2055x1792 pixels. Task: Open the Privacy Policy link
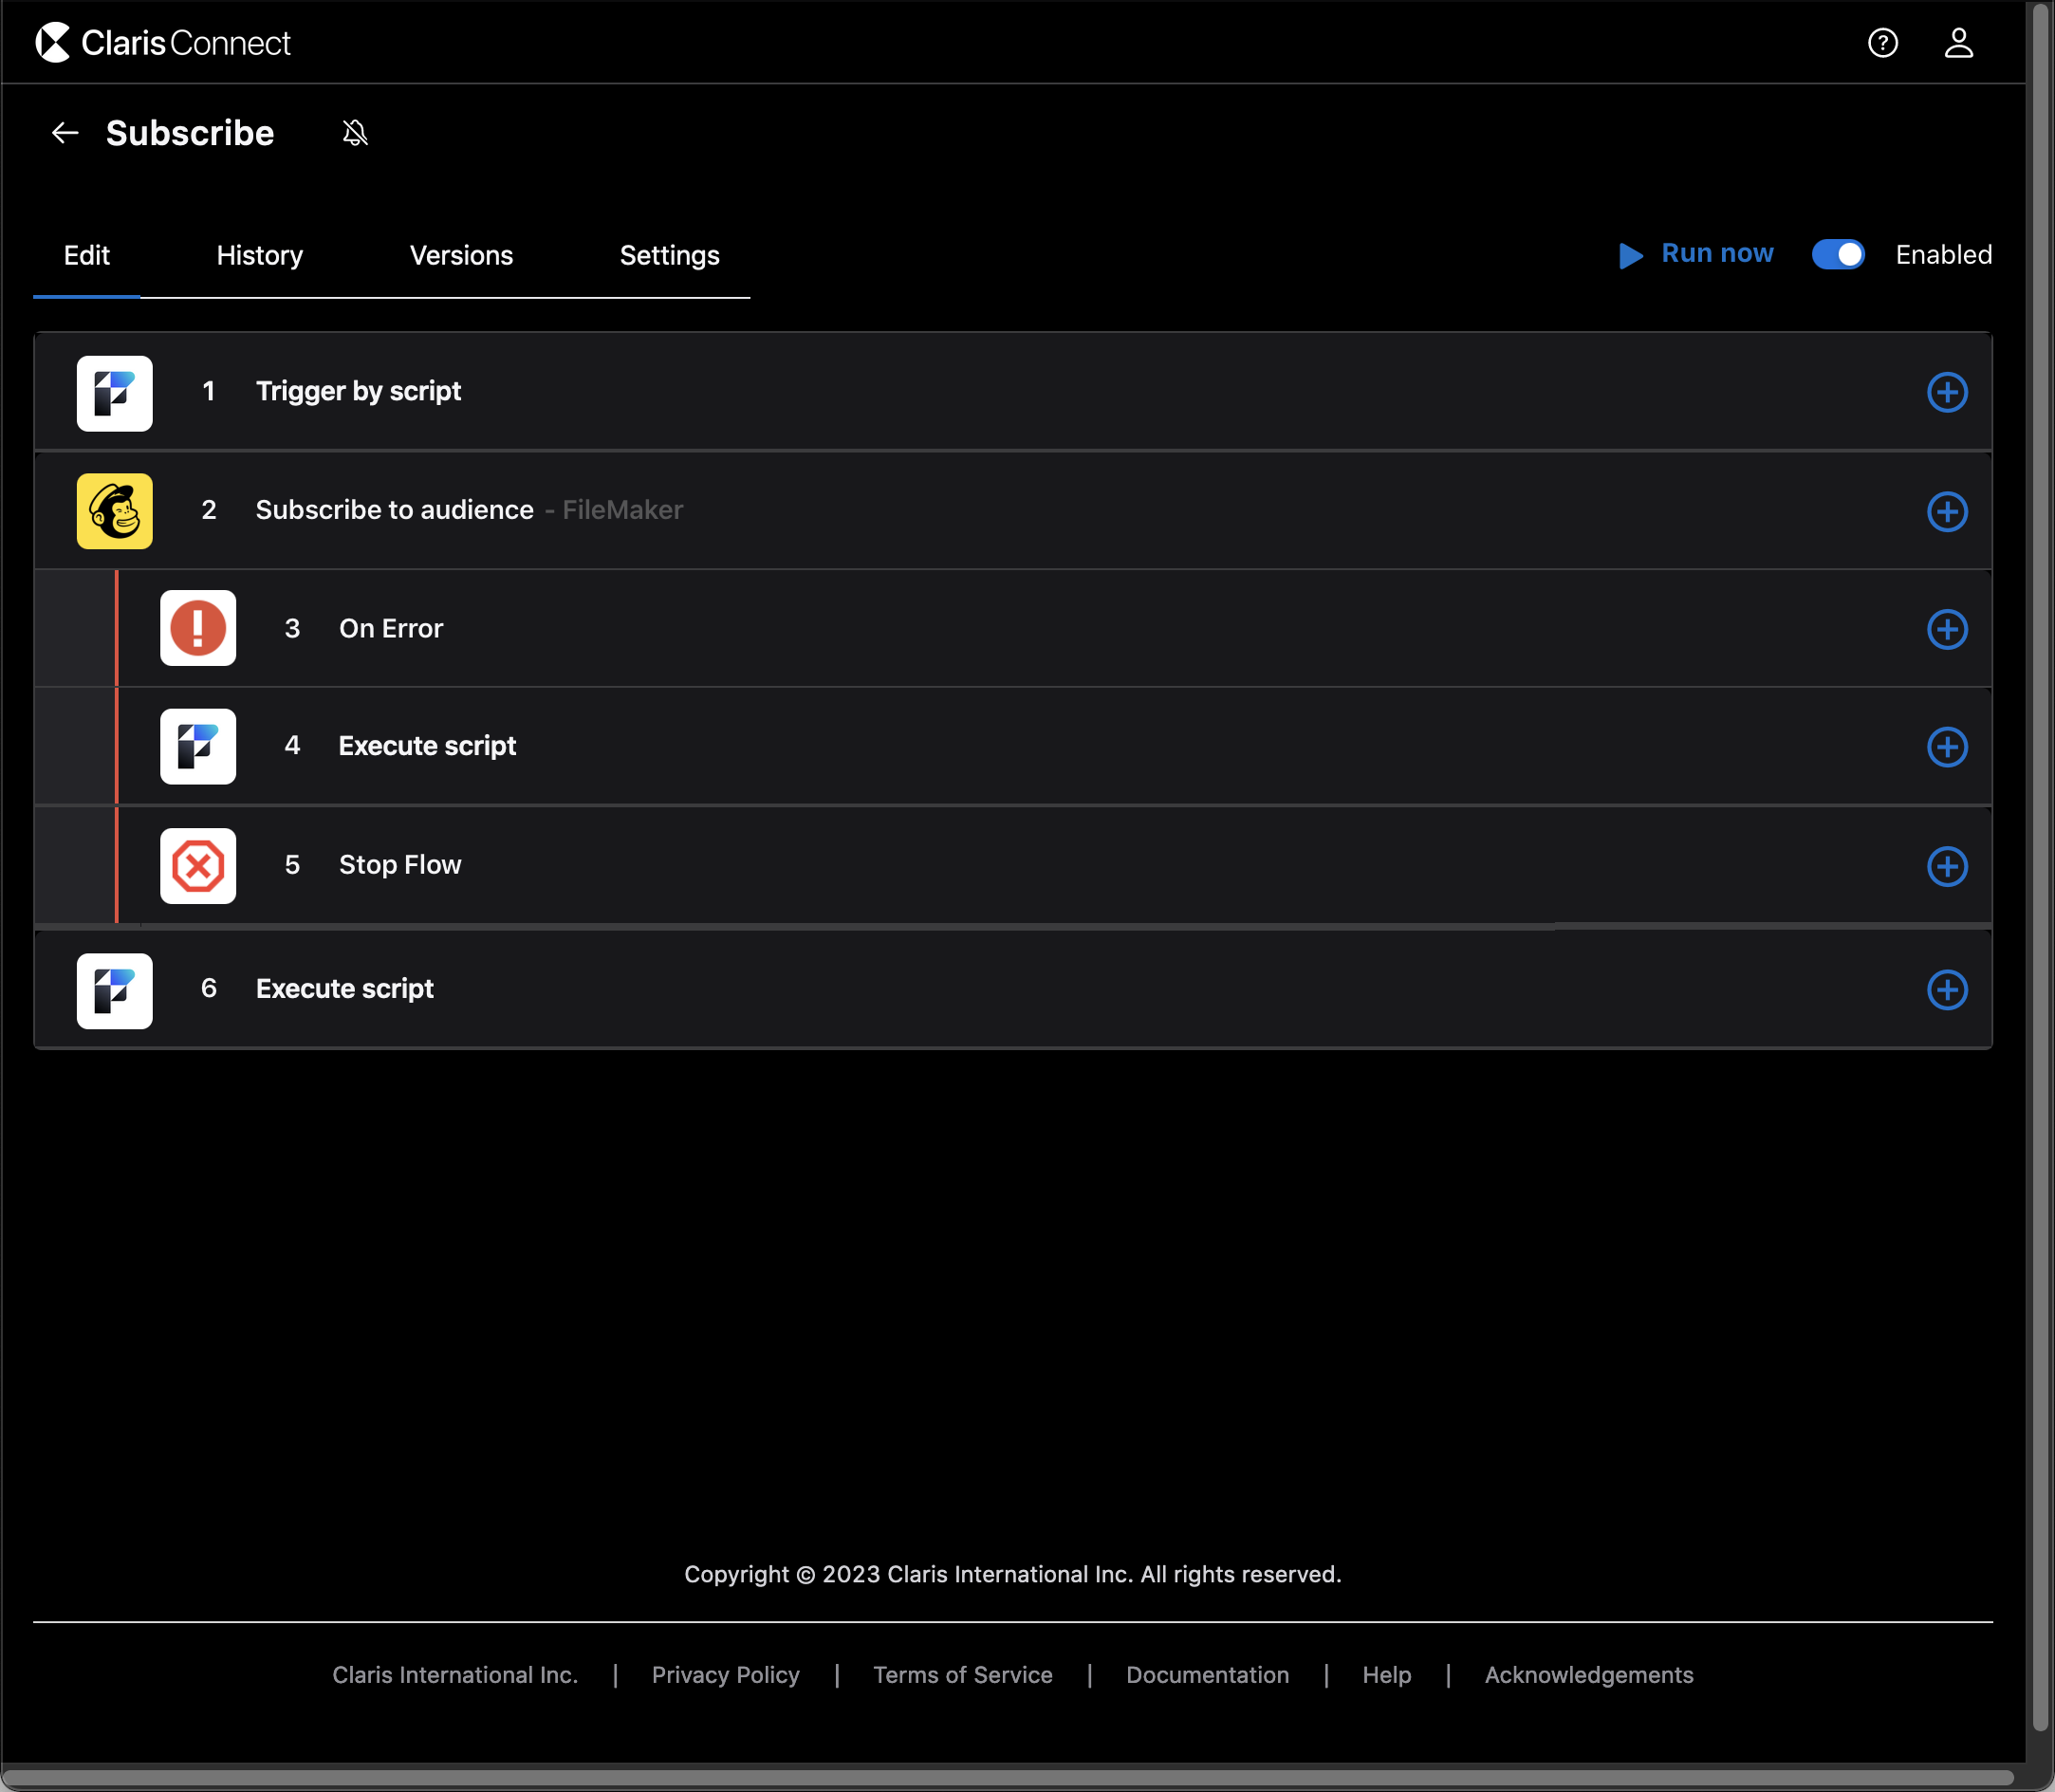pos(725,1674)
